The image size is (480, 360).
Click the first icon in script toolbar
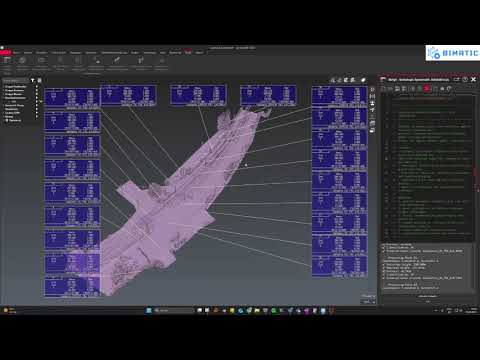click(x=384, y=89)
